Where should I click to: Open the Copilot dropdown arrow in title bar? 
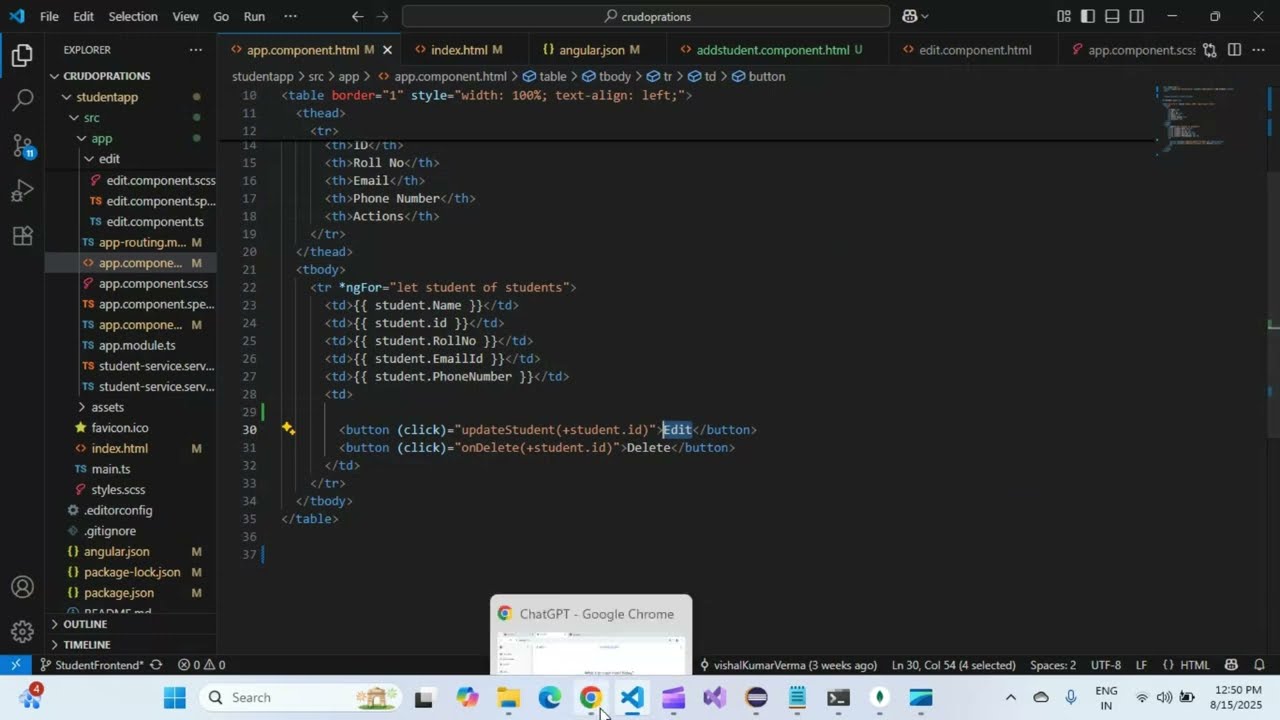coord(925,16)
